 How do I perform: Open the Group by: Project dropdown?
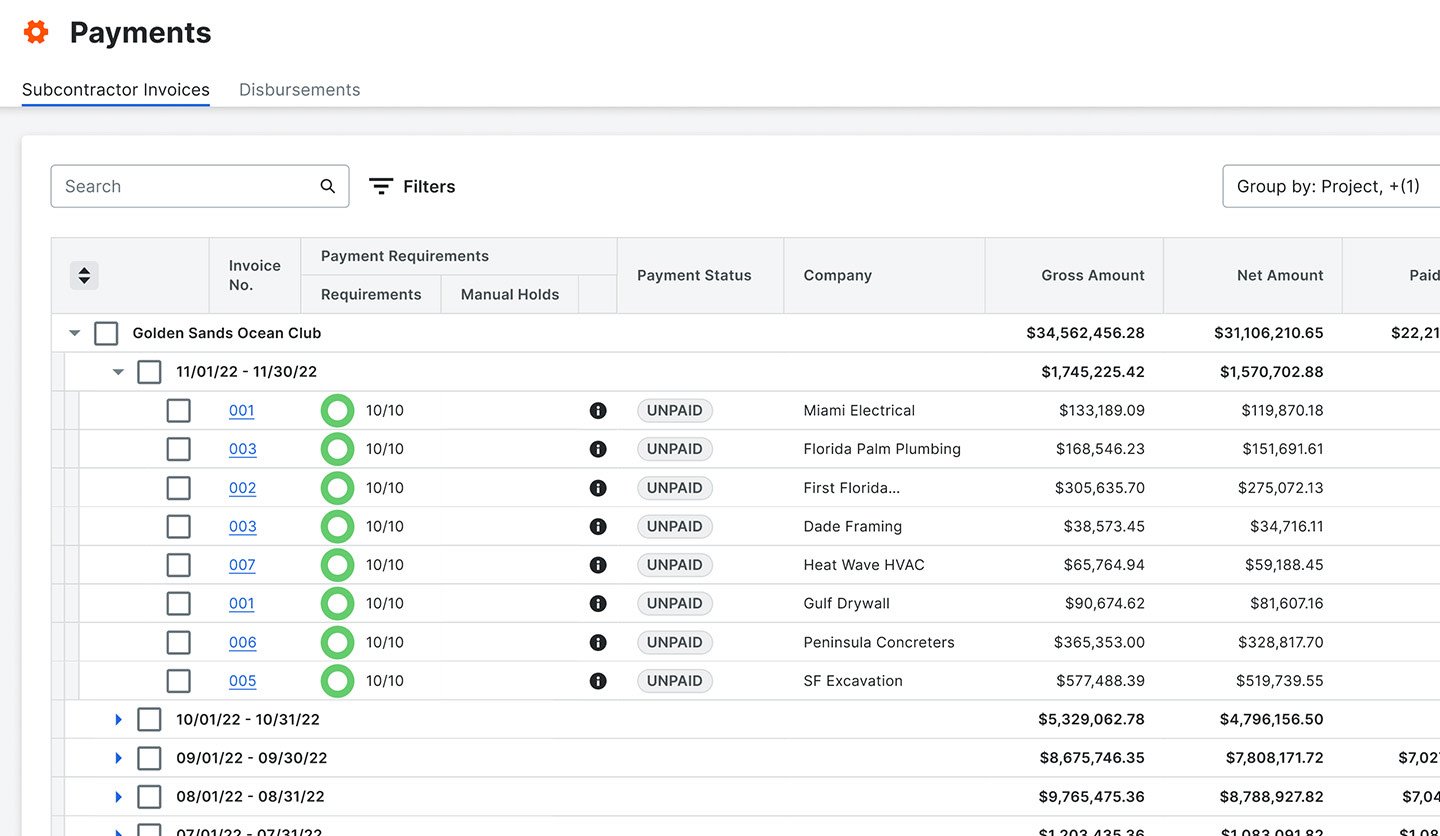1330,186
